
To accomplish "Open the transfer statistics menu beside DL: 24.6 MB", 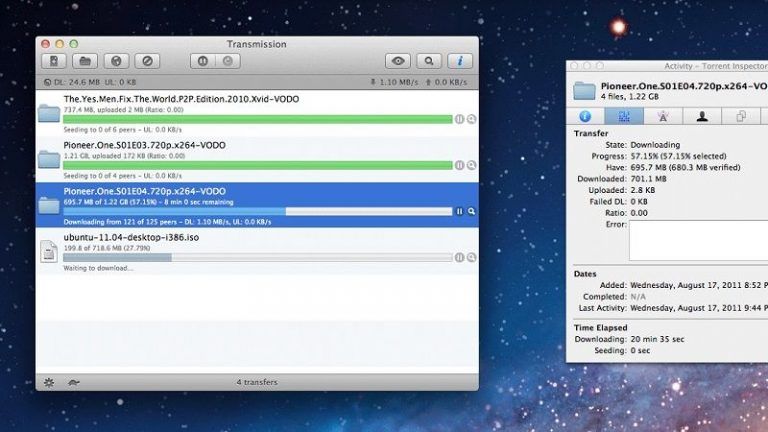I will click(x=48, y=82).
